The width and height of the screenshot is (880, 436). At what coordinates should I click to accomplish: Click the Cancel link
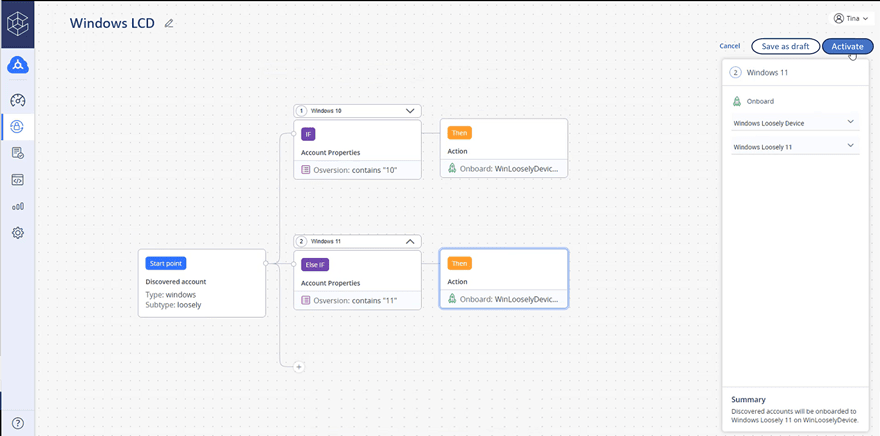730,46
